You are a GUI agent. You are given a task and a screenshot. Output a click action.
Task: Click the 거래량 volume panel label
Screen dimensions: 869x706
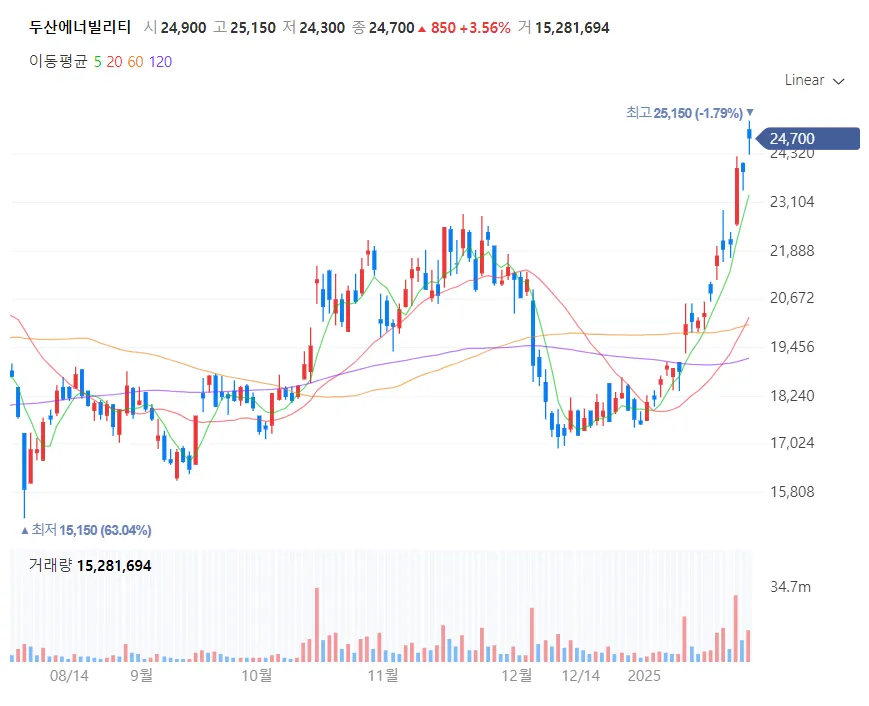coord(50,565)
